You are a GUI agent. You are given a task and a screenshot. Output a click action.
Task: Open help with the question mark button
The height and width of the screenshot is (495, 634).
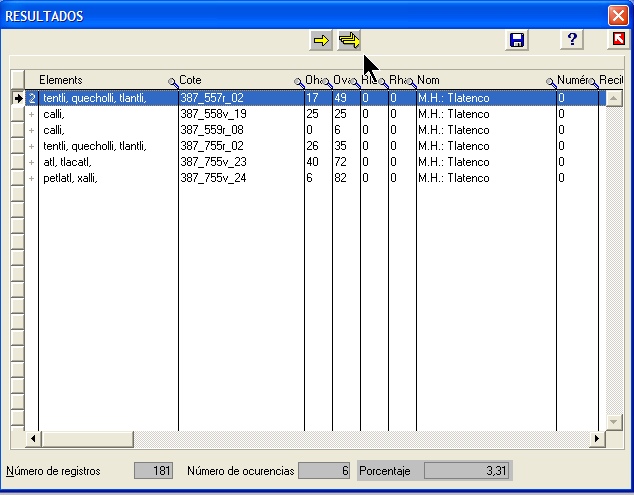tap(572, 40)
